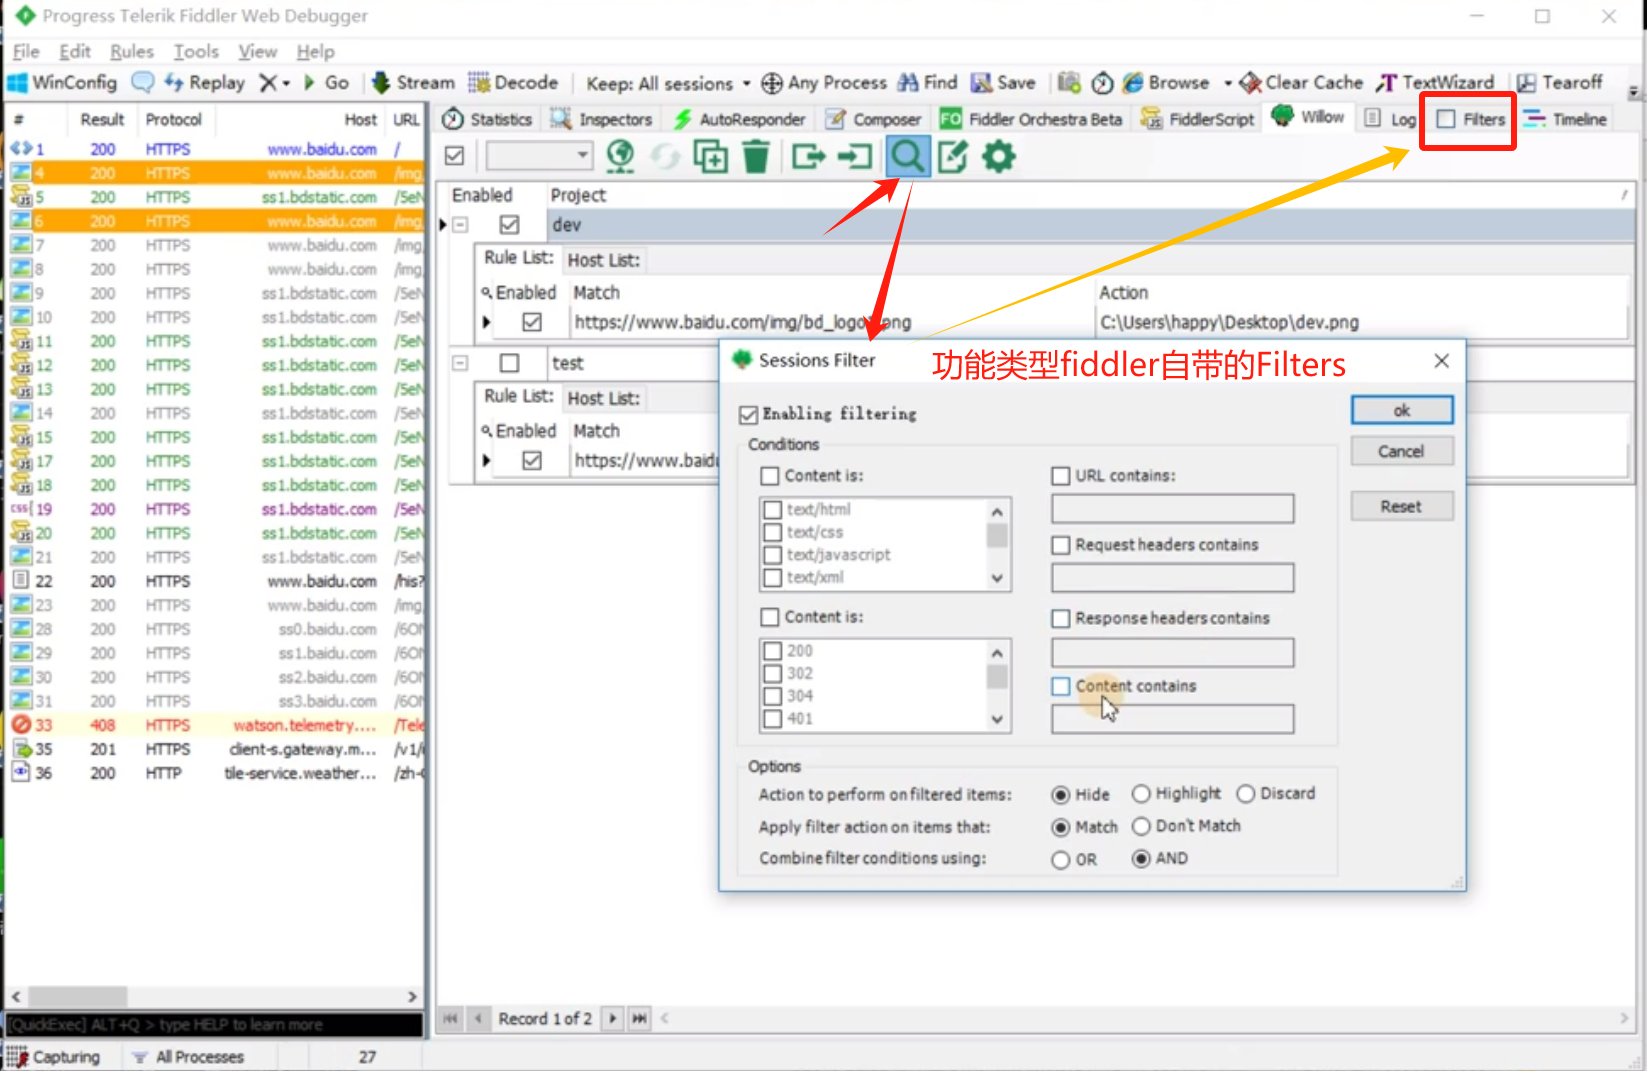Expand the dev rule row arrow
The width and height of the screenshot is (1647, 1071).
[487, 322]
